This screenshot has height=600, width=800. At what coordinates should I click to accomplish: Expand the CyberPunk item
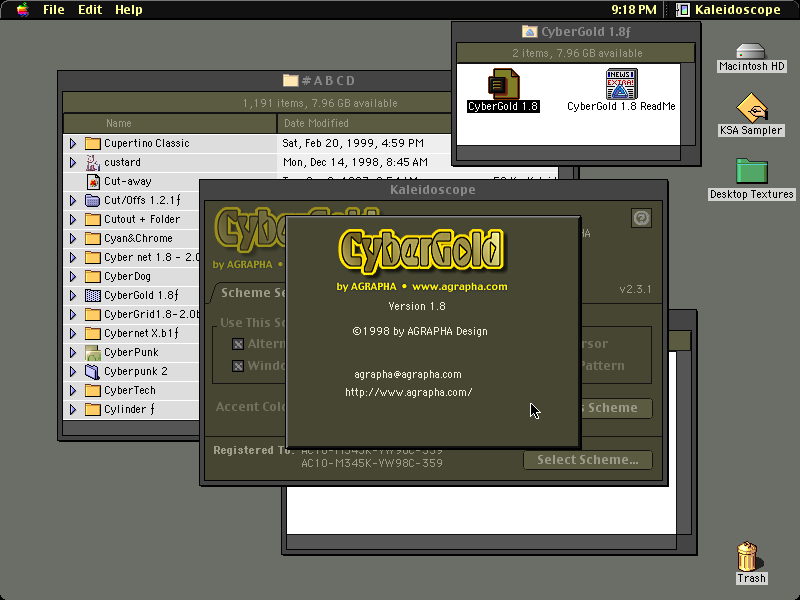[73, 353]
